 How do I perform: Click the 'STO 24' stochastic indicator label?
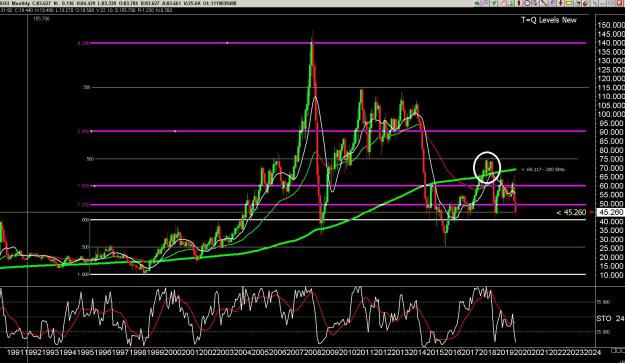click(610, 318)
